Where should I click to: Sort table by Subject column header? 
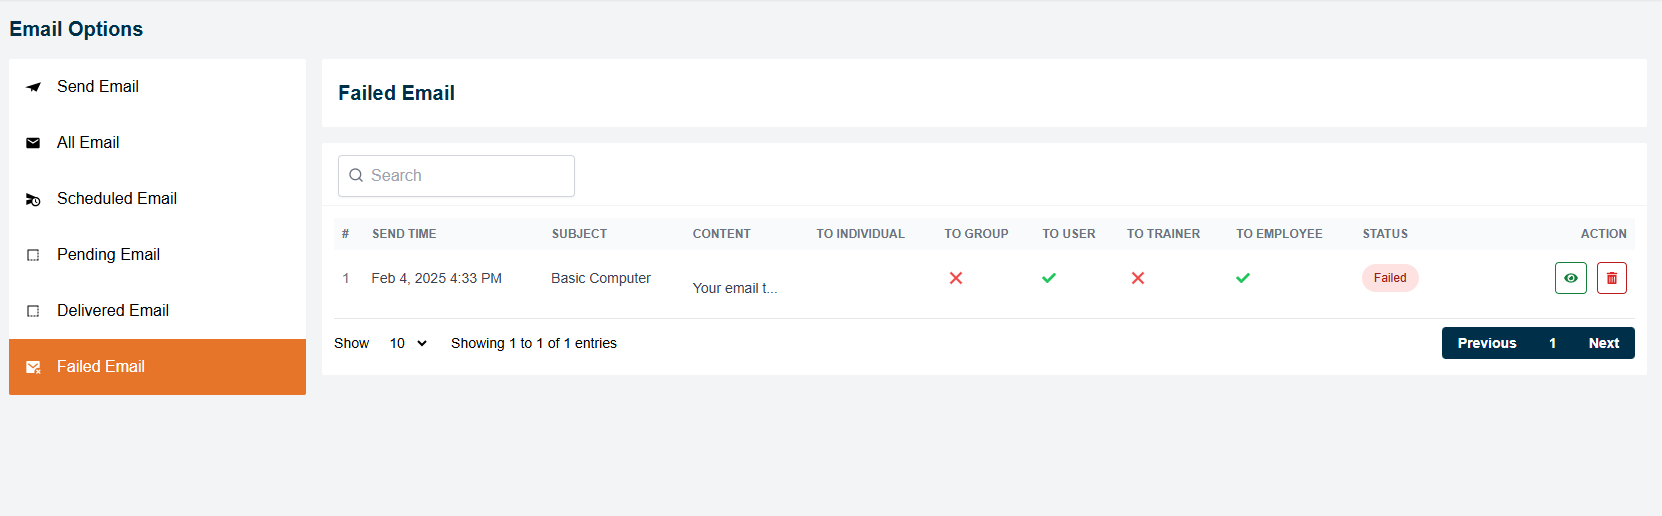579,234
